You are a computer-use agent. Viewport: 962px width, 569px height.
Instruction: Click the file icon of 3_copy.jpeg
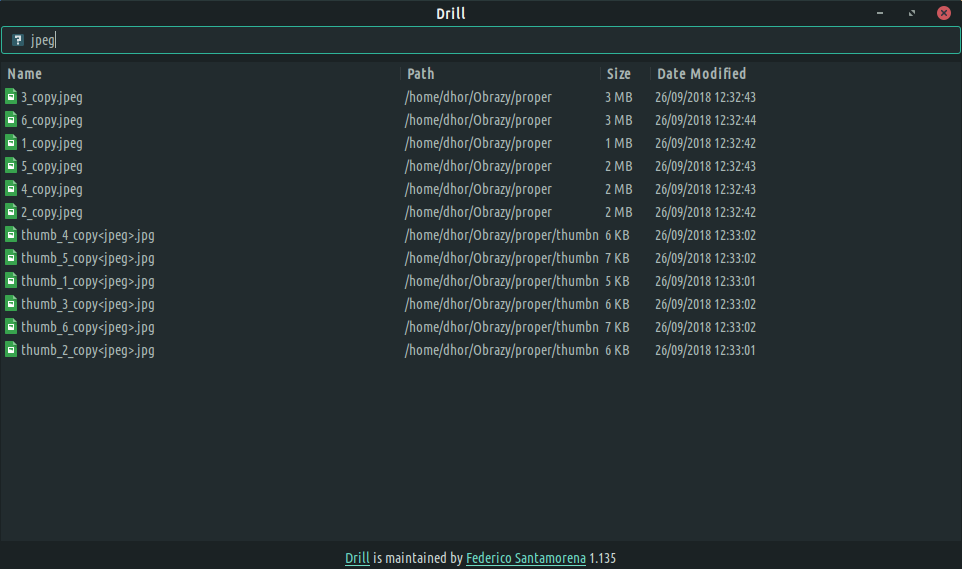point(11,96)
